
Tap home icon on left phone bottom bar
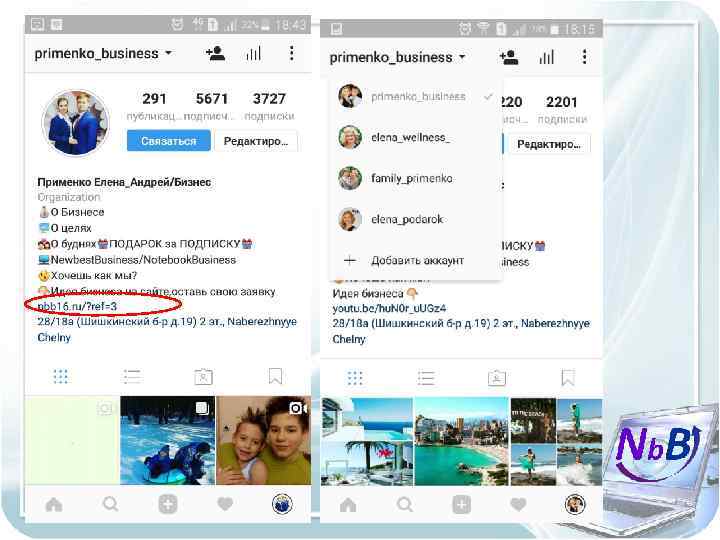click(x=54, y=504)
